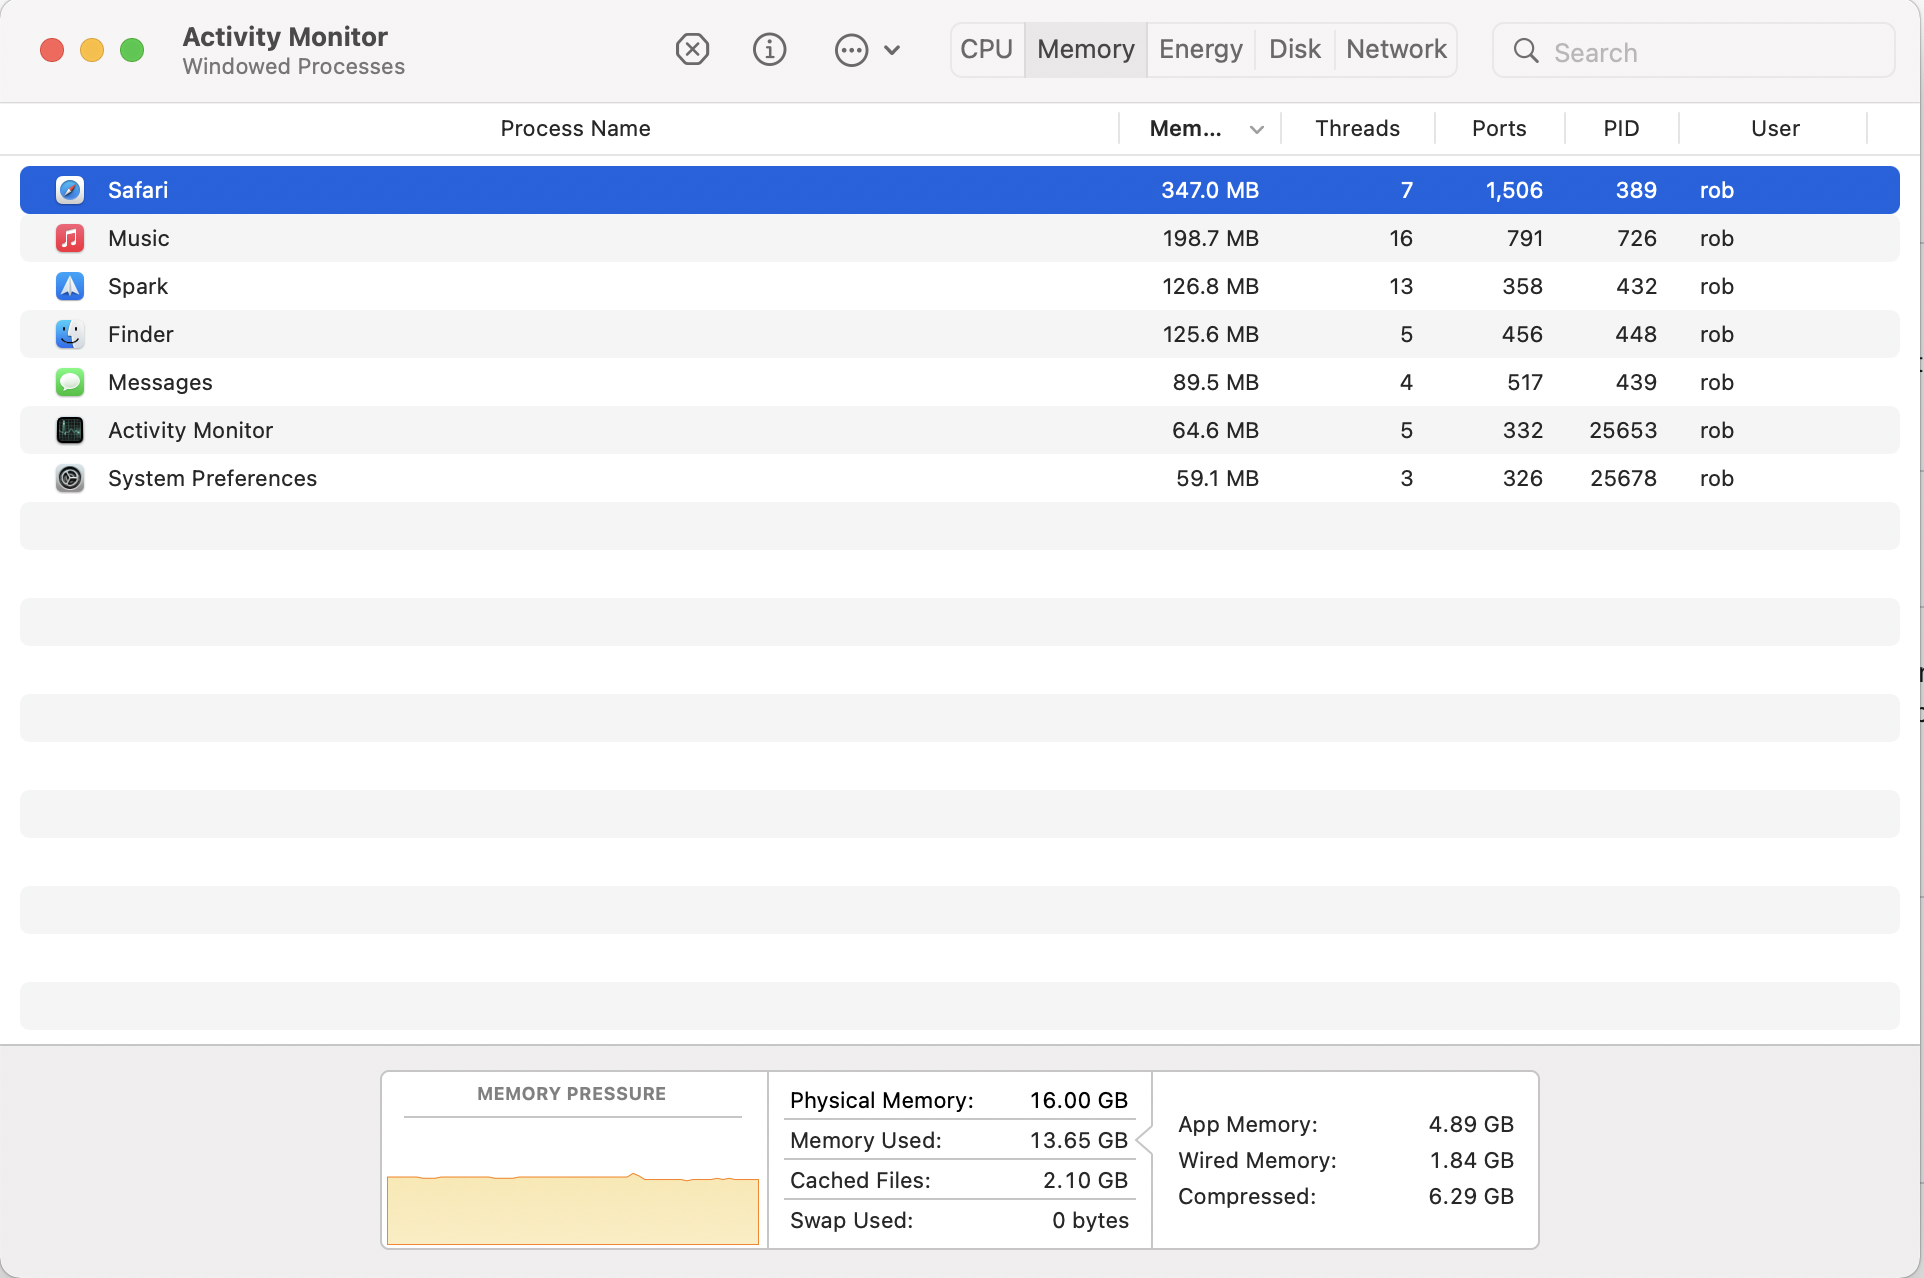
Task: Click Spark's 126.8 MB memory value
Action: point(1210,286)
